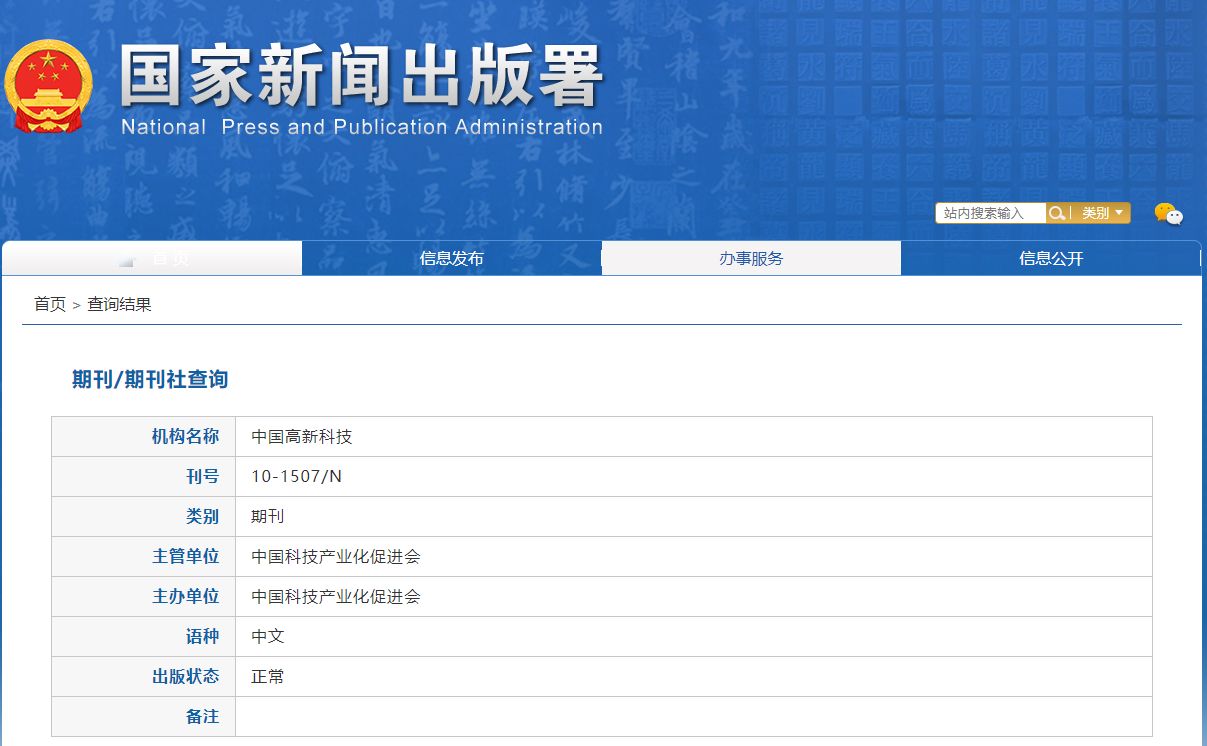The width and height of the screenshot is (1207, 746).
Task: Click the national emblem logo
Action: pyautogui.click(x=47, y=87)
